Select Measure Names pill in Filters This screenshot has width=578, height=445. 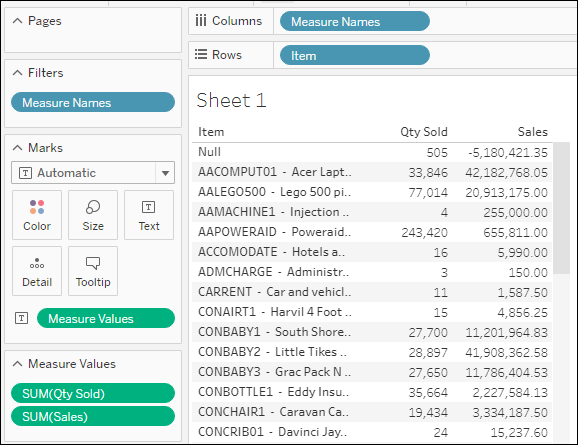(93, 102)
